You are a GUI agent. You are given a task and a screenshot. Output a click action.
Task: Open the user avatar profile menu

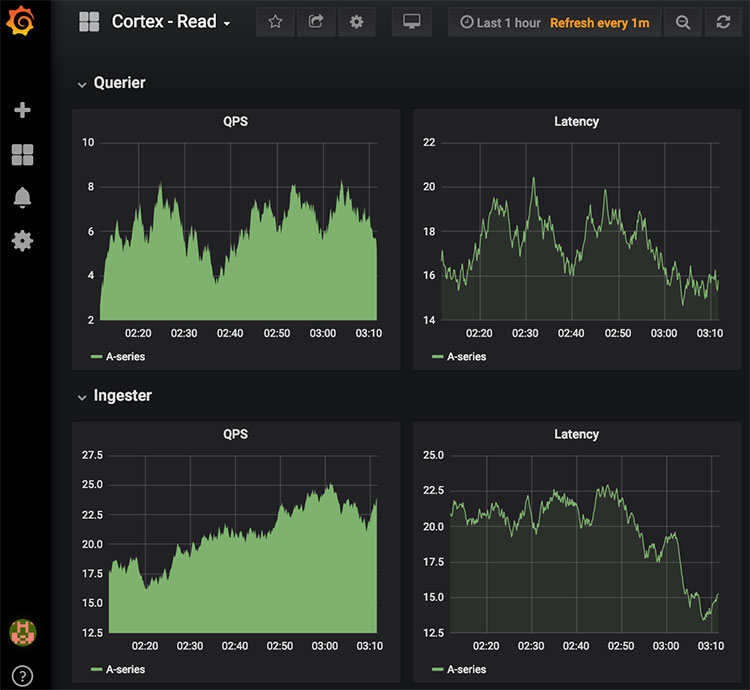coord(22,632)
